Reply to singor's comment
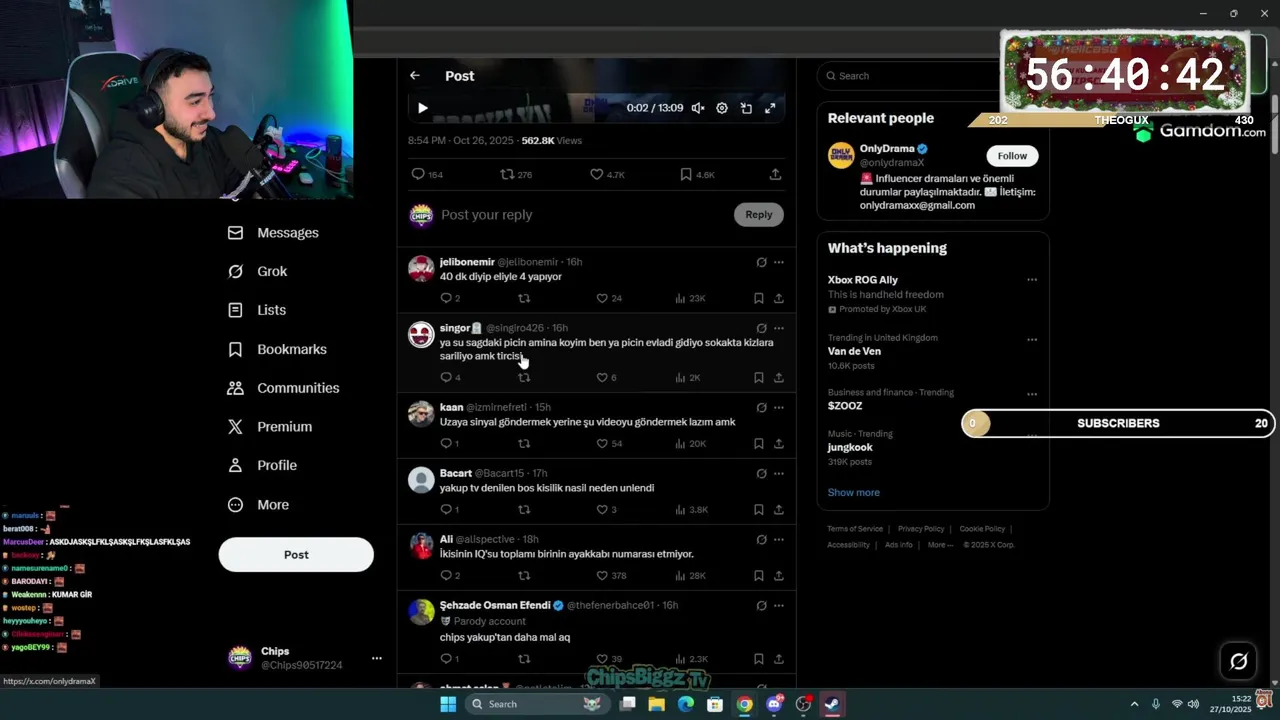 [x=450, y=378]
